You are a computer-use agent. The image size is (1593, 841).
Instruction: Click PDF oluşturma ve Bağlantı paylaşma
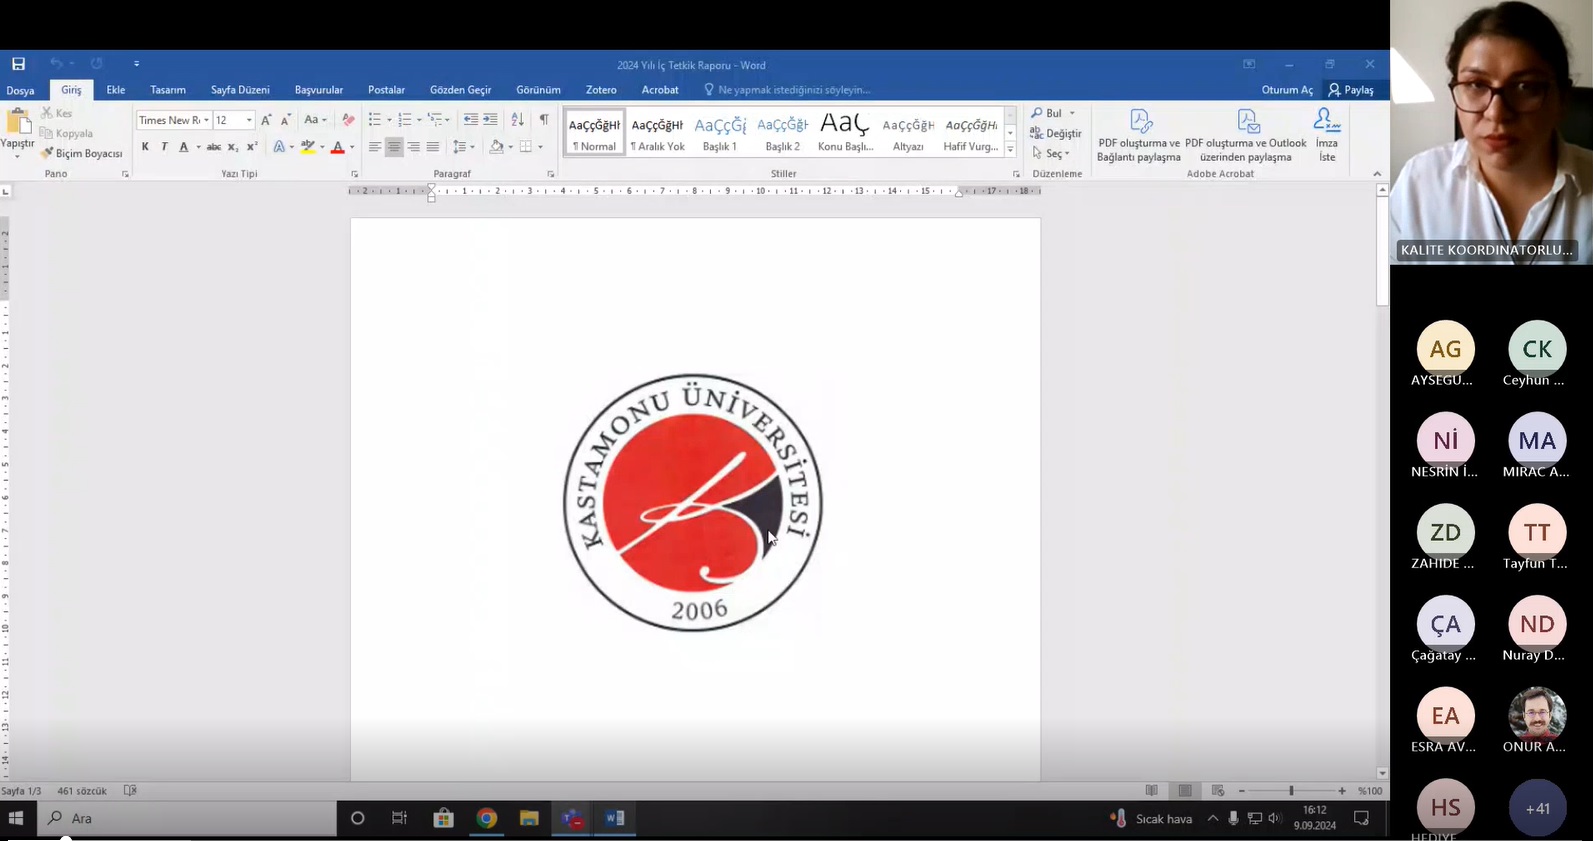(x=1139, y=135)
